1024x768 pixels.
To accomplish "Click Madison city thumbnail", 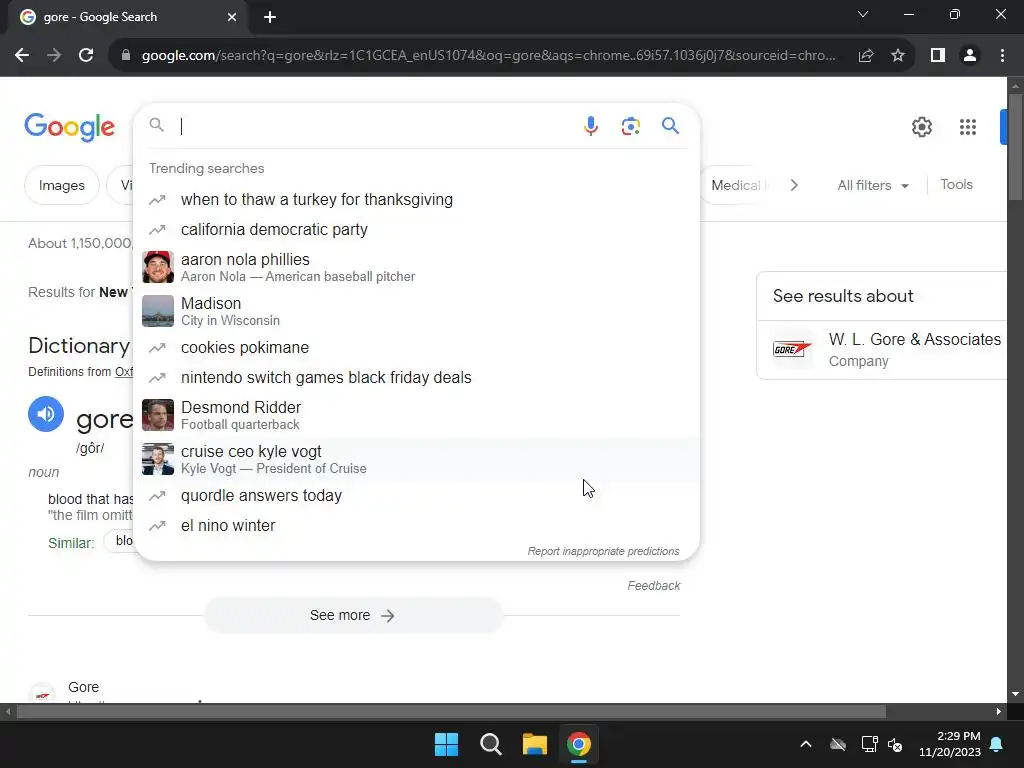I will (158, 312).
